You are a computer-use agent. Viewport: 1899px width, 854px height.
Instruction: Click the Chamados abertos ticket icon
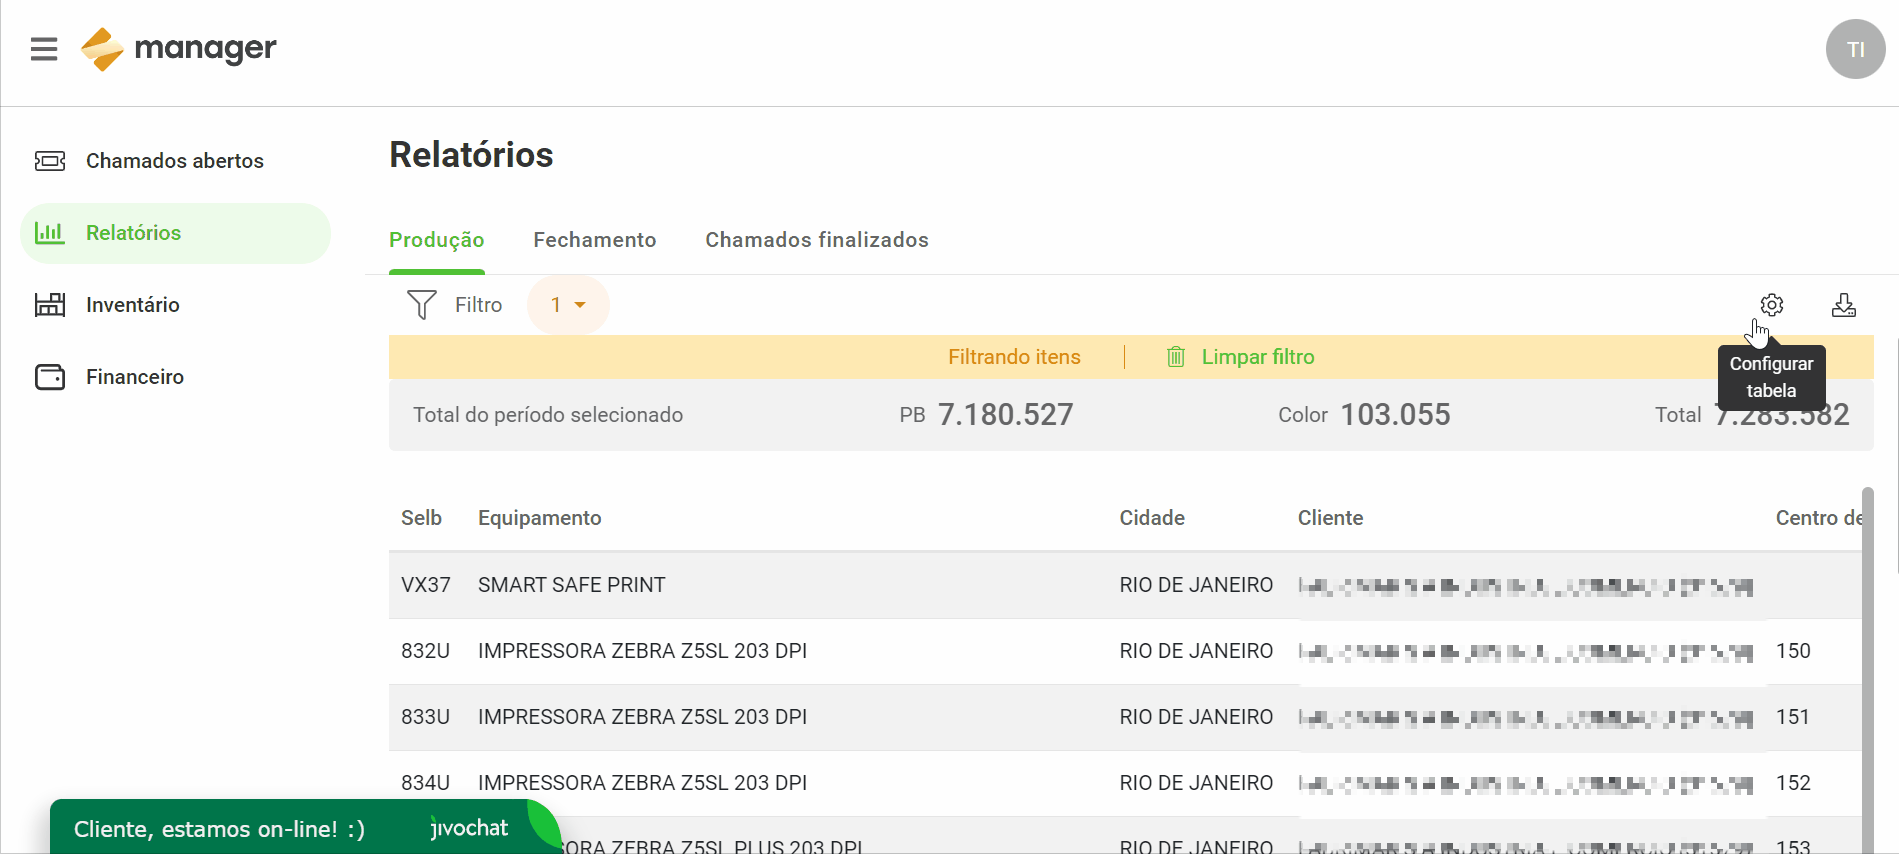pos(50,161)
